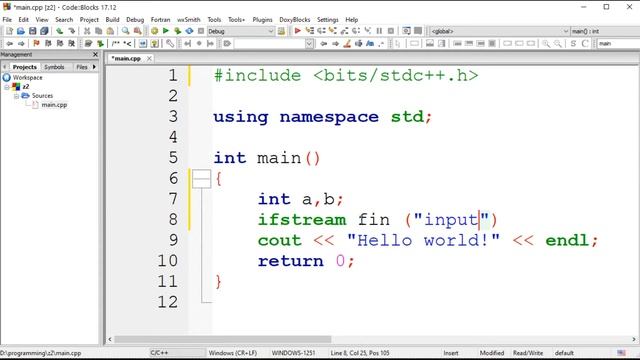640x360 pixels.
Task: Open the Plugins menu
Action: click(262, 20)
